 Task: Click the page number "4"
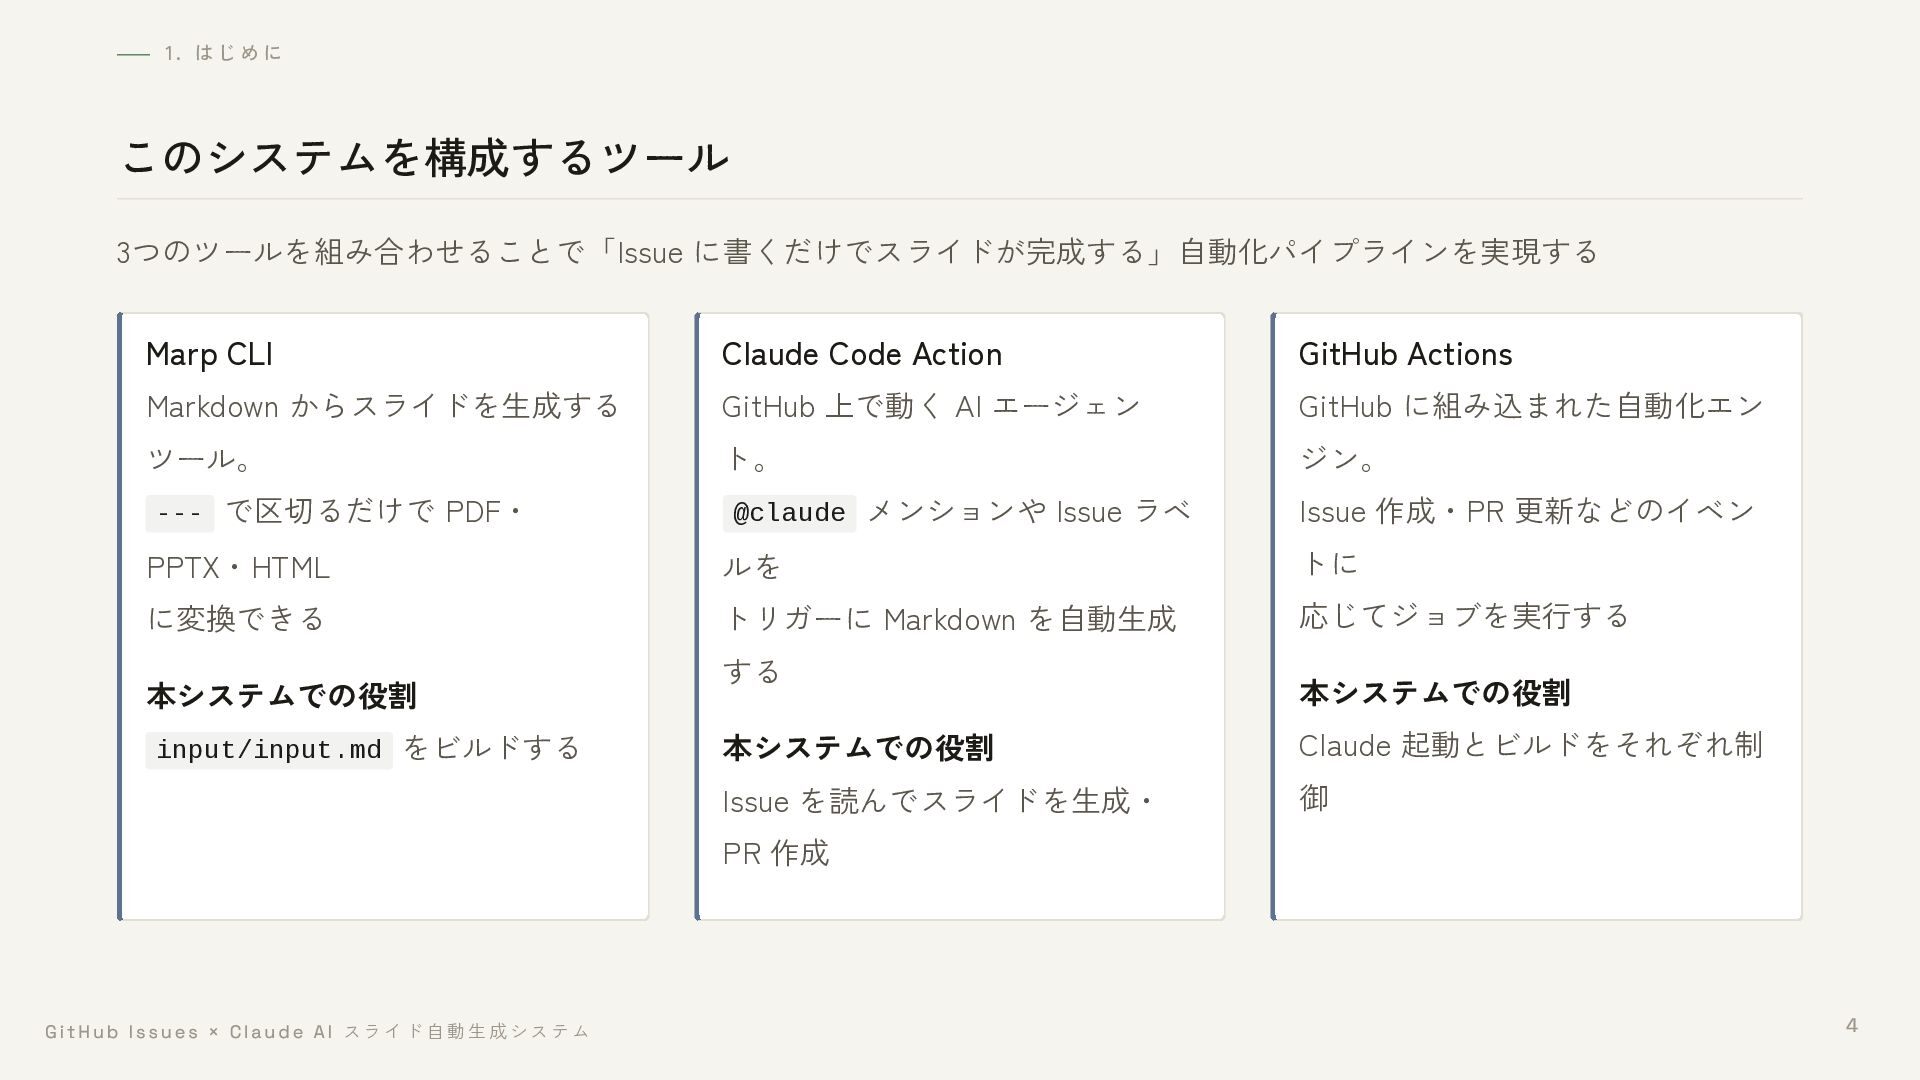(x=1852, y=1026)
